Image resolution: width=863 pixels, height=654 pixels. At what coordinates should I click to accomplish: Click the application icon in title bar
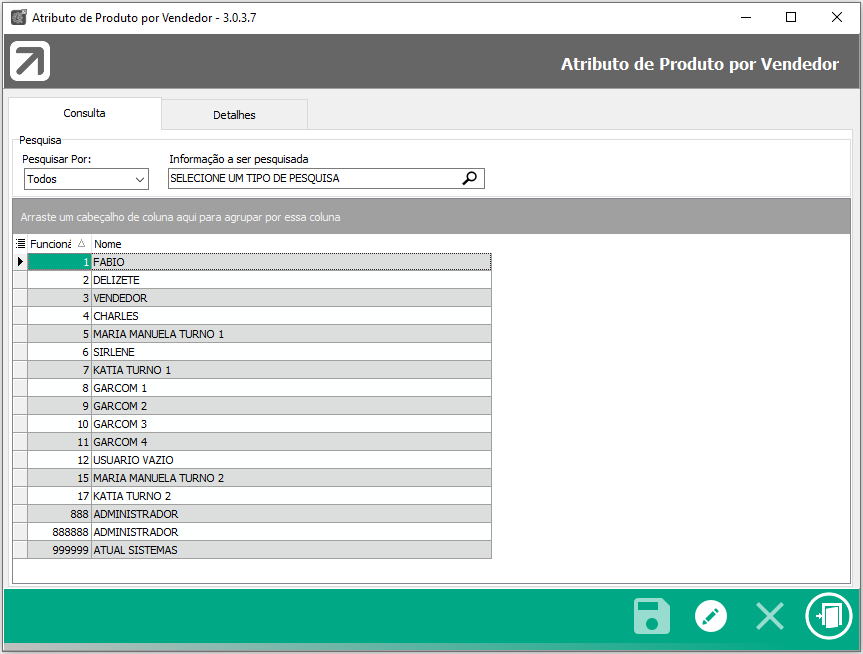point(18,17)
